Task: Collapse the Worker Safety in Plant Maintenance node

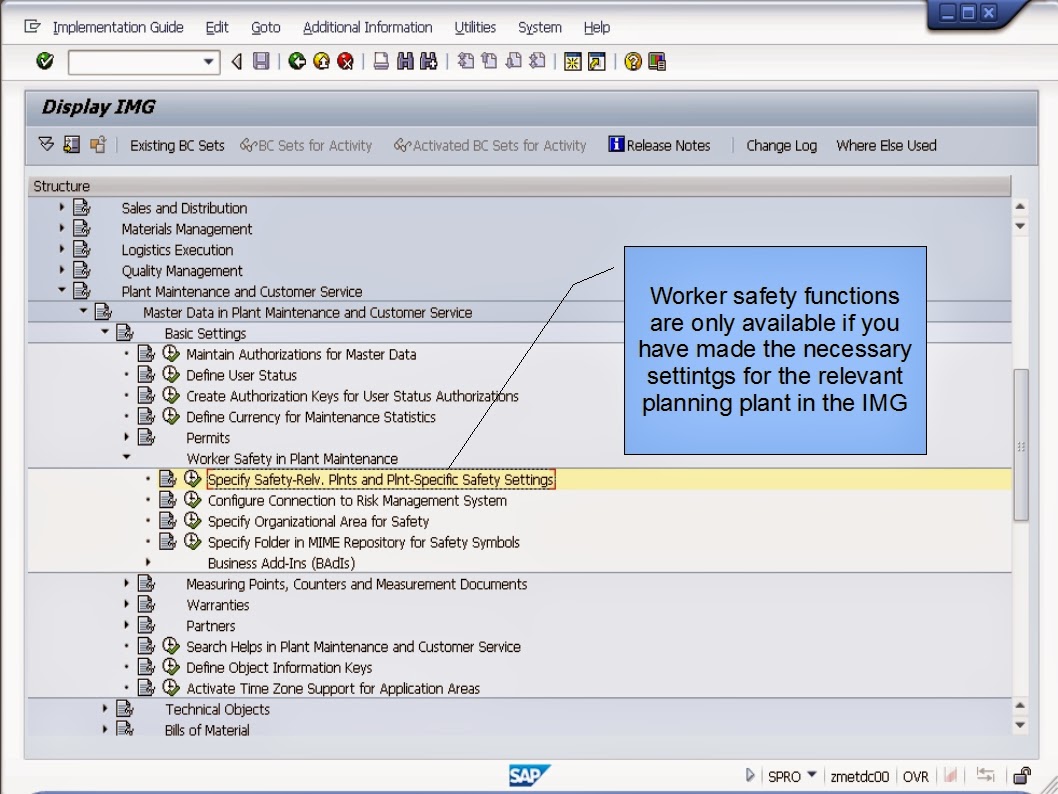Action: click(x=126, y=458)
